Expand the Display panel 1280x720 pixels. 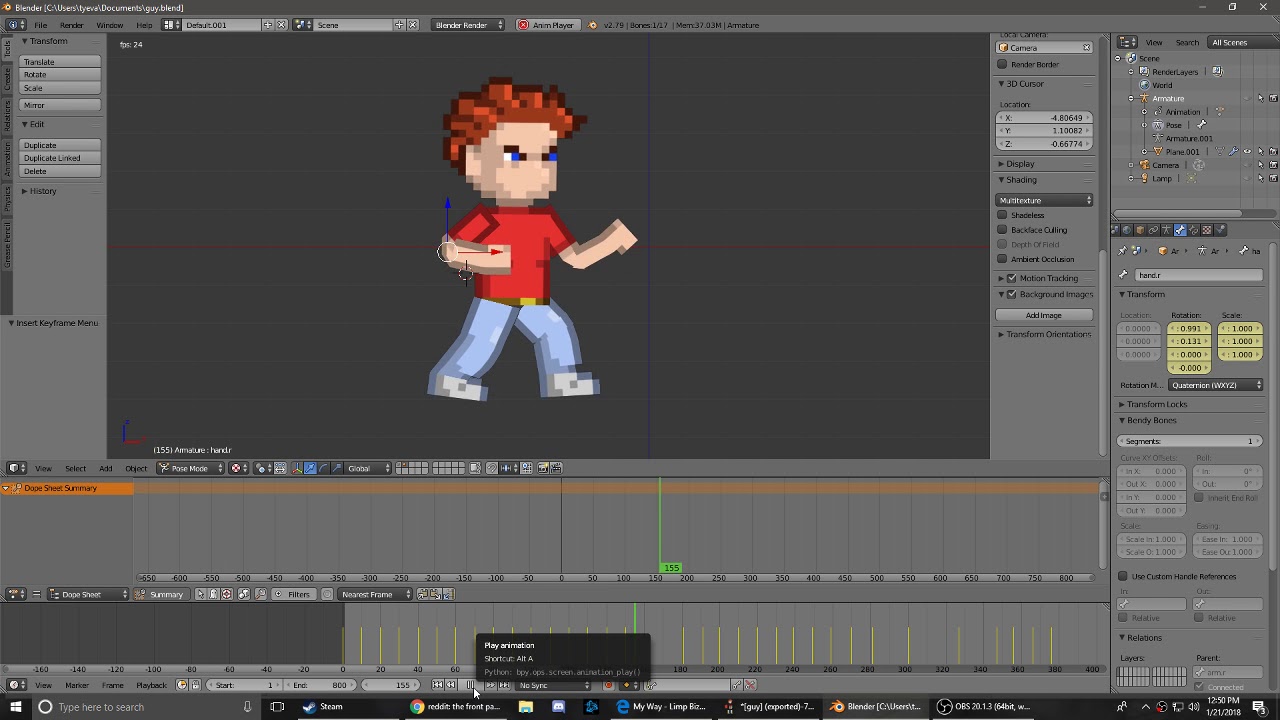[1020, 164]
